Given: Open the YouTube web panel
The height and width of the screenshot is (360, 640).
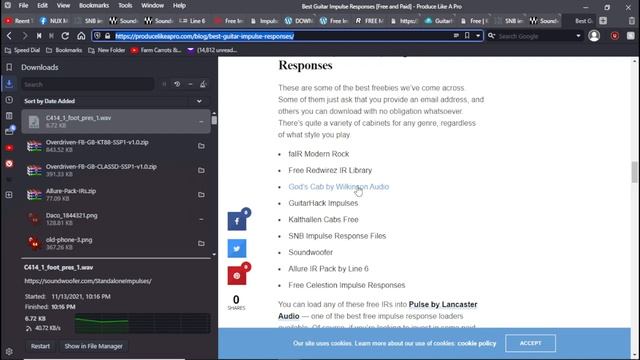Looking at the screenshot, I should pyautogui.click(x=9, y=147).
